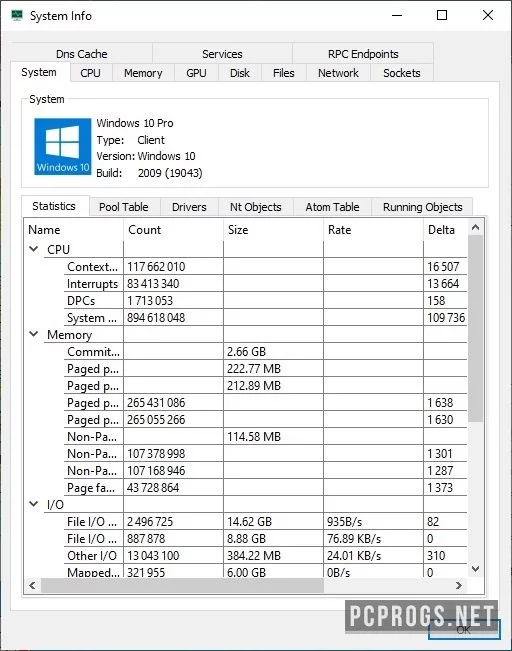The width and height of the screenshot is (512, 651).
Task: Select the Commit... row
Action: click(x=245, y=351)
